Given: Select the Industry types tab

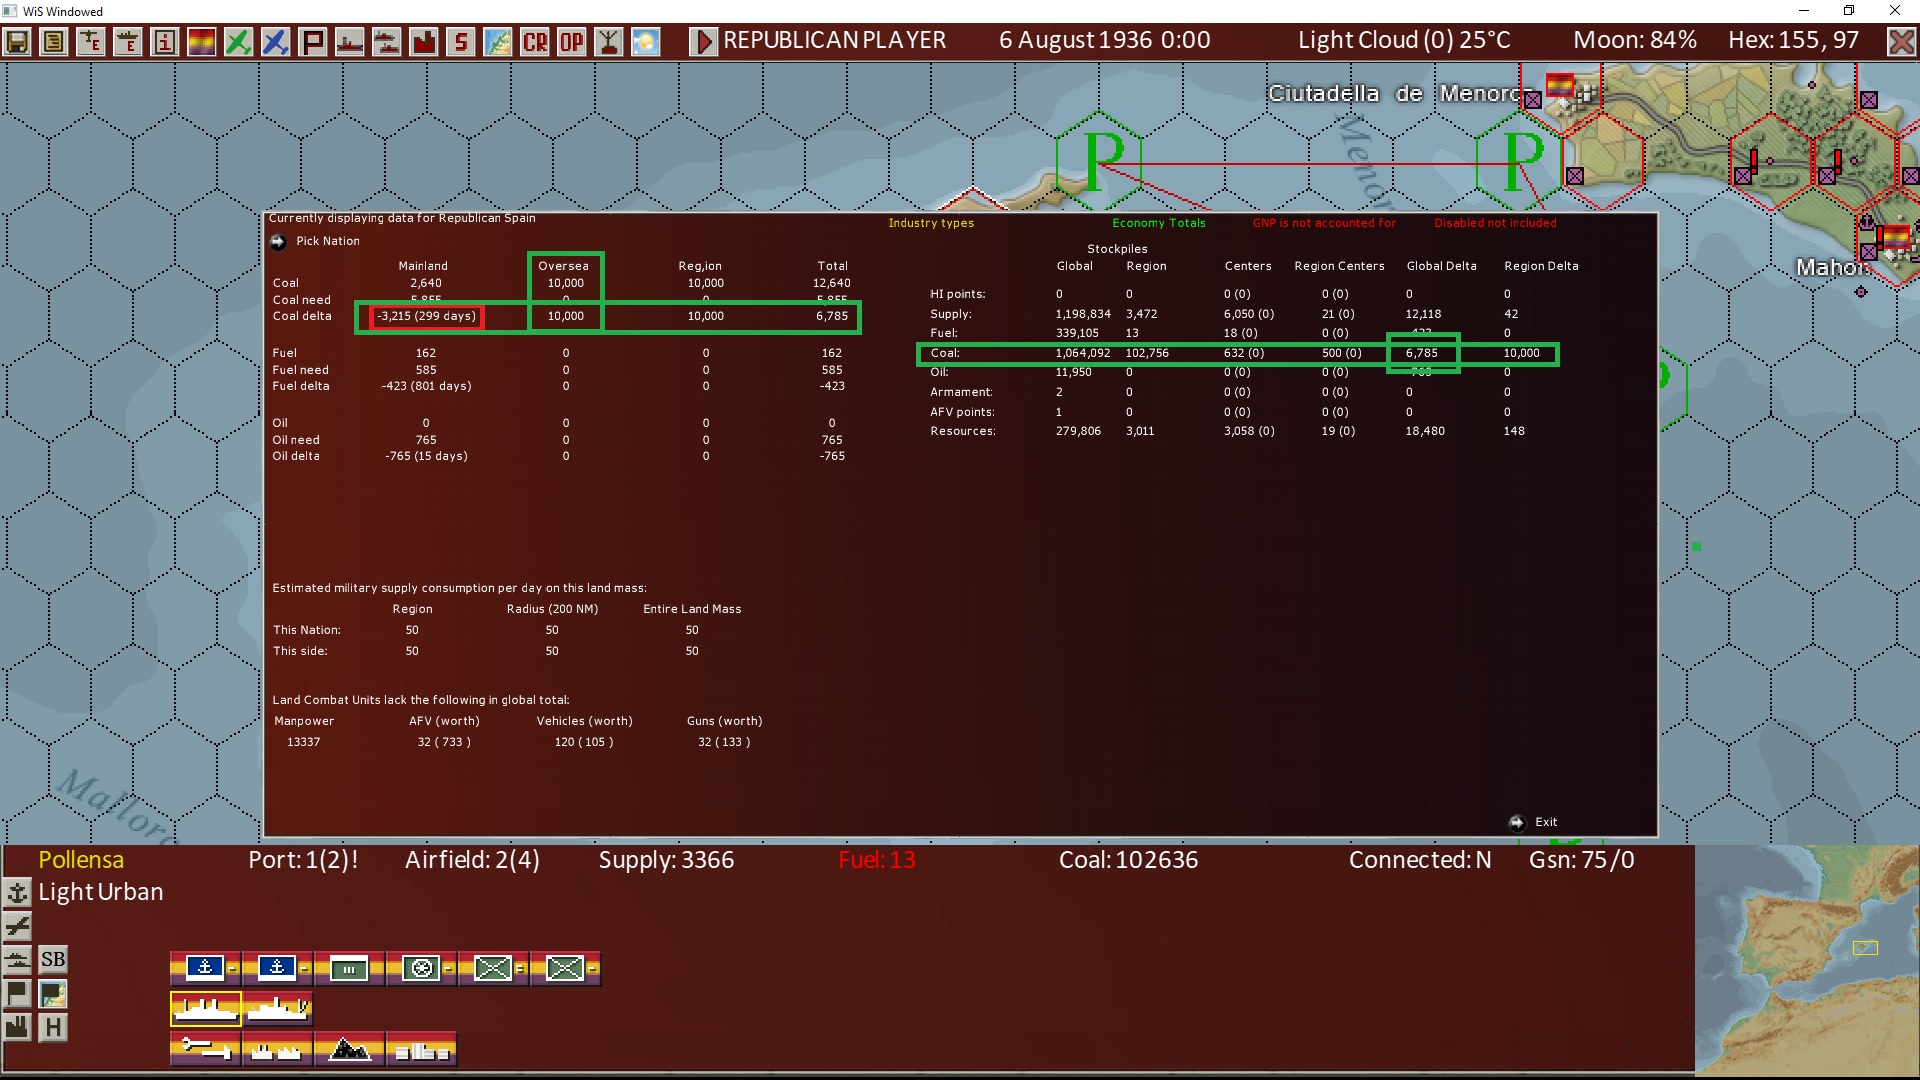Looking at the screenshot, I should click(930, 223).
